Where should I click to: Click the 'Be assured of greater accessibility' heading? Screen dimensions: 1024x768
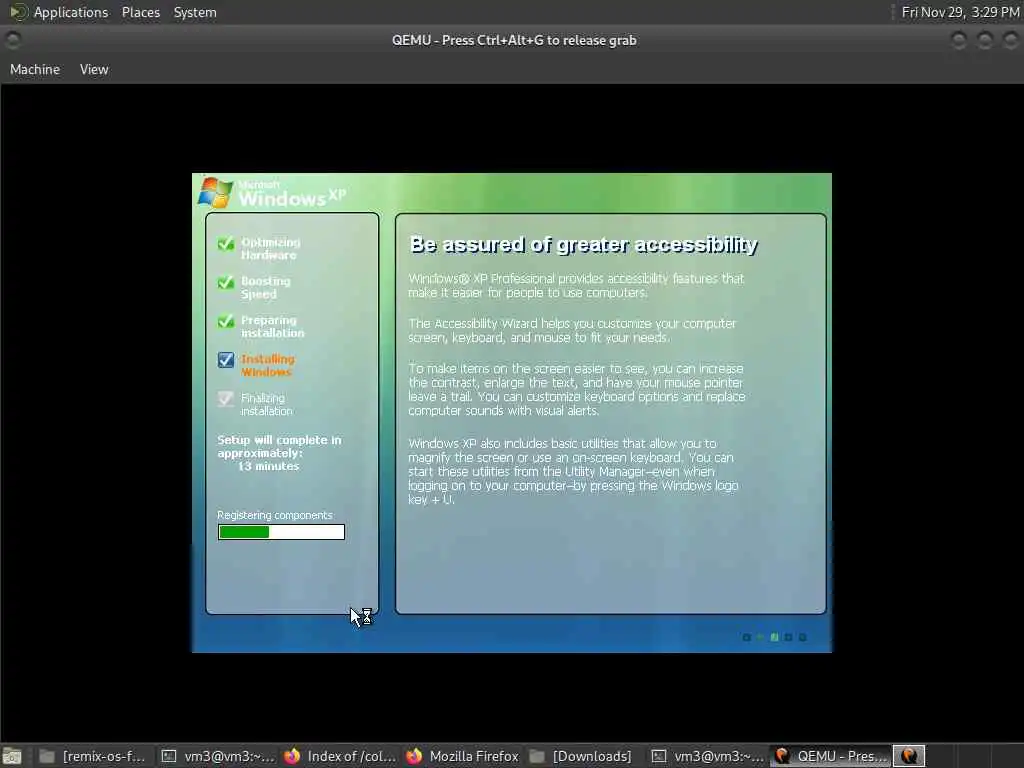(x=583, y=244)
